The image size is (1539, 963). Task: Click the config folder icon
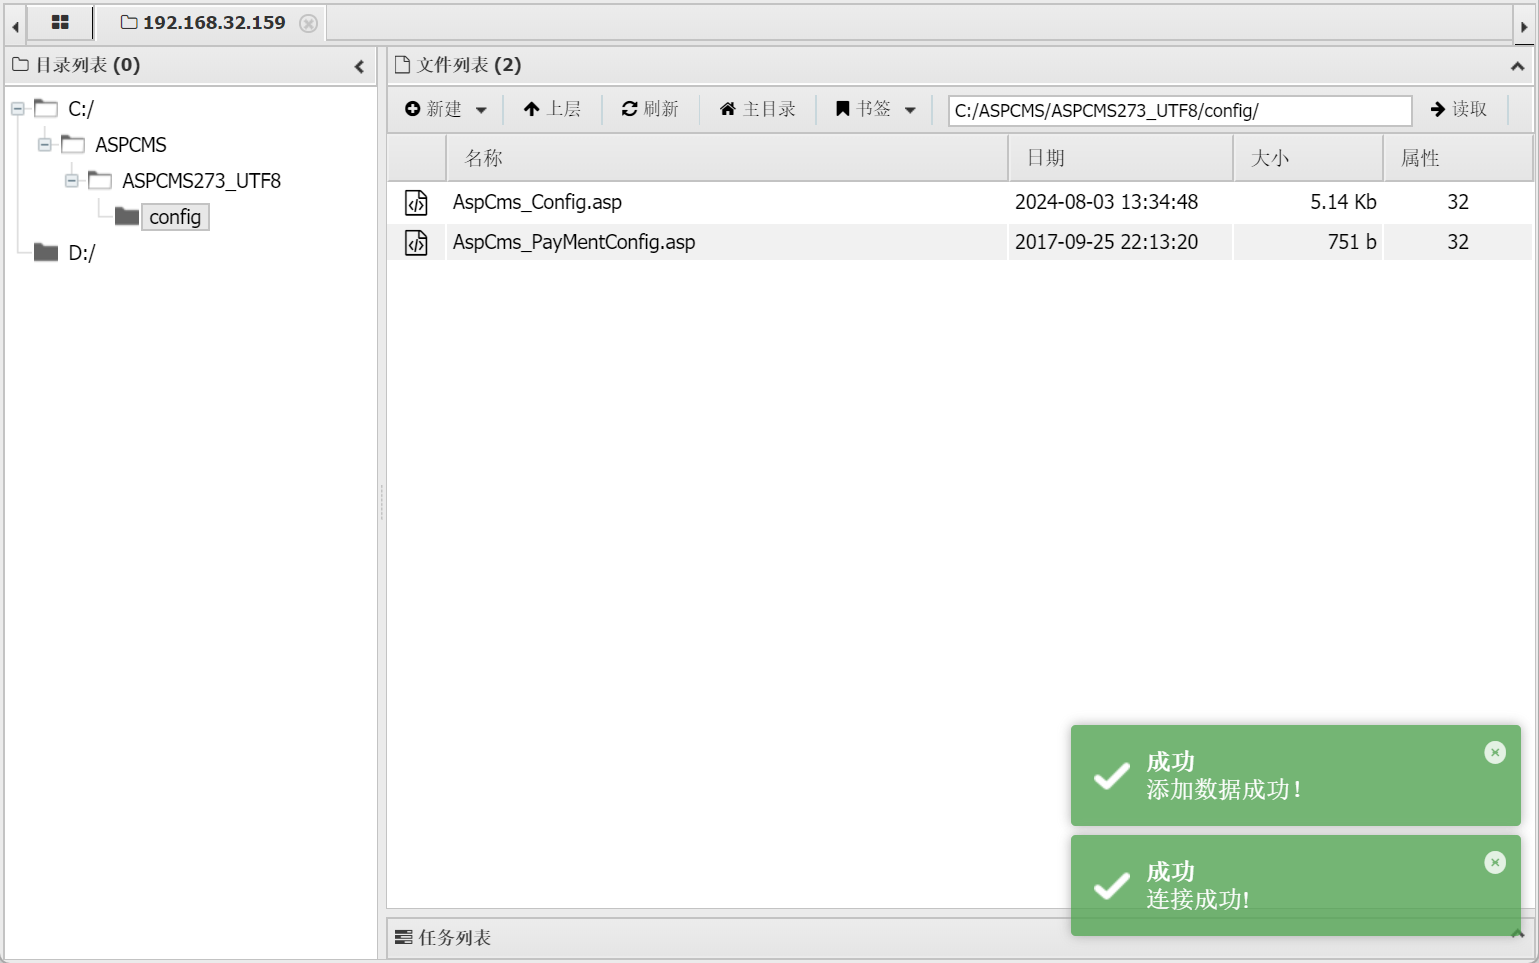[127, 216]
